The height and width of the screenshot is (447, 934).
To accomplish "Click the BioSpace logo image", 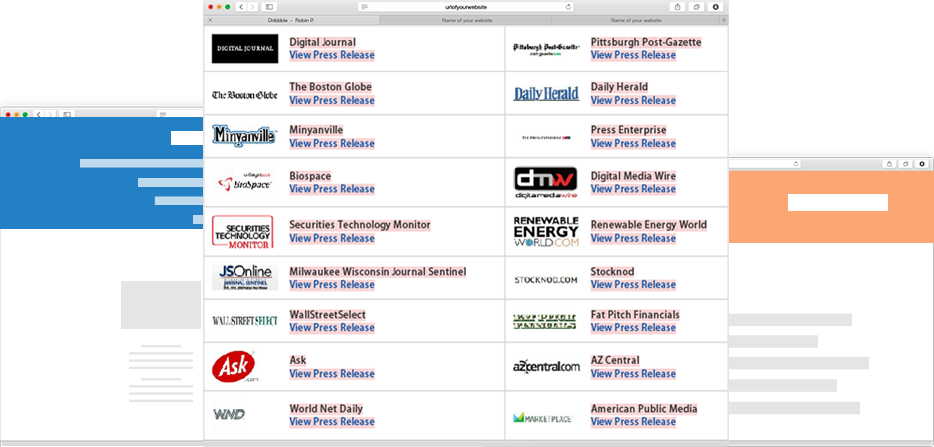I will (245, 182).
